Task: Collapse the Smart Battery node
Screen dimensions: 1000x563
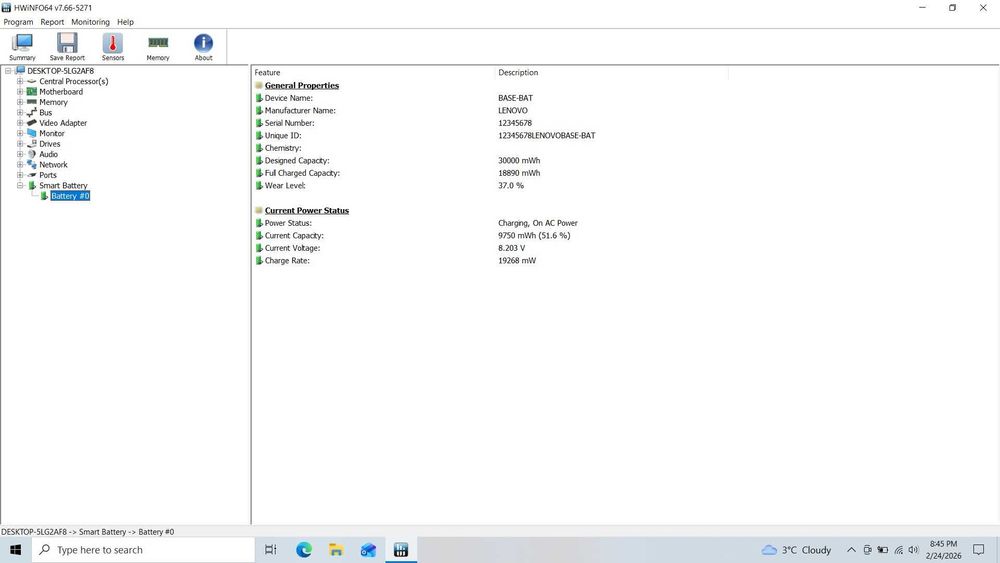Action: point(20,186)
